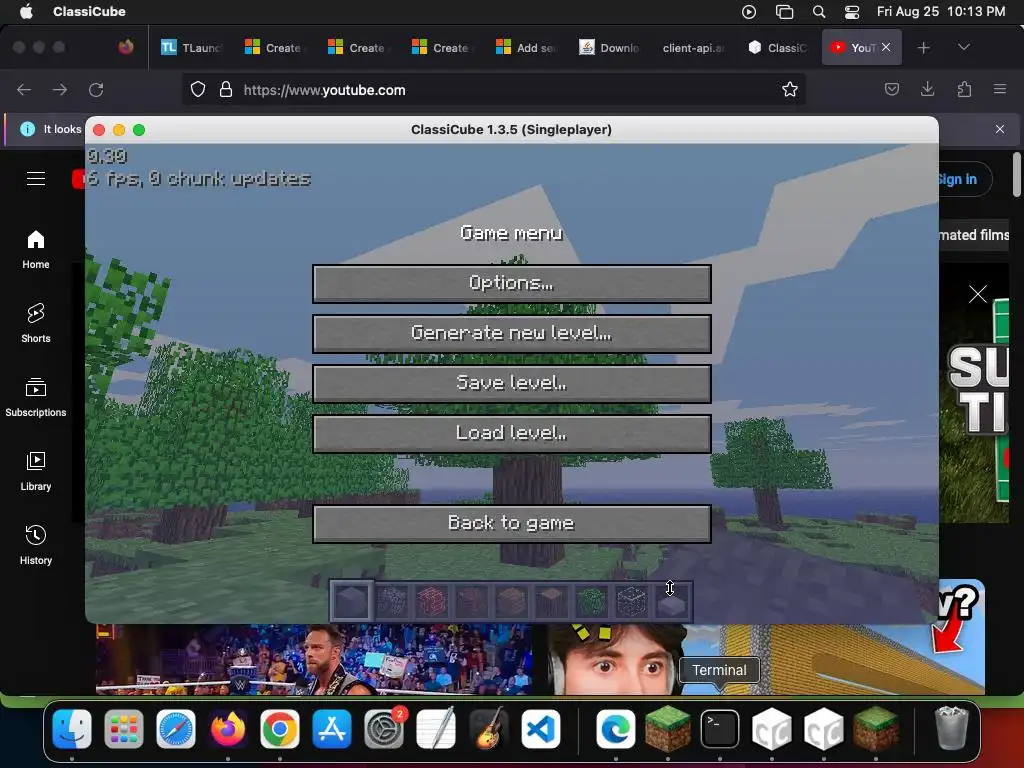Image resolution: width=1024 pixels, height=768 pixels.
Task: Open Firefox extensions menu
Action: tap(964, 89)
